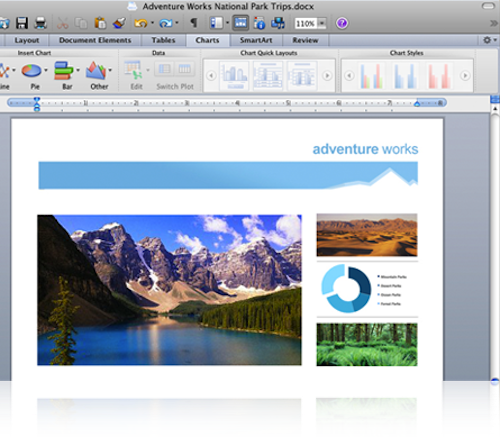Switch Plot to rows icon
Image resolution: width=500 pixels, height=437 pixels.
(164, 69)
